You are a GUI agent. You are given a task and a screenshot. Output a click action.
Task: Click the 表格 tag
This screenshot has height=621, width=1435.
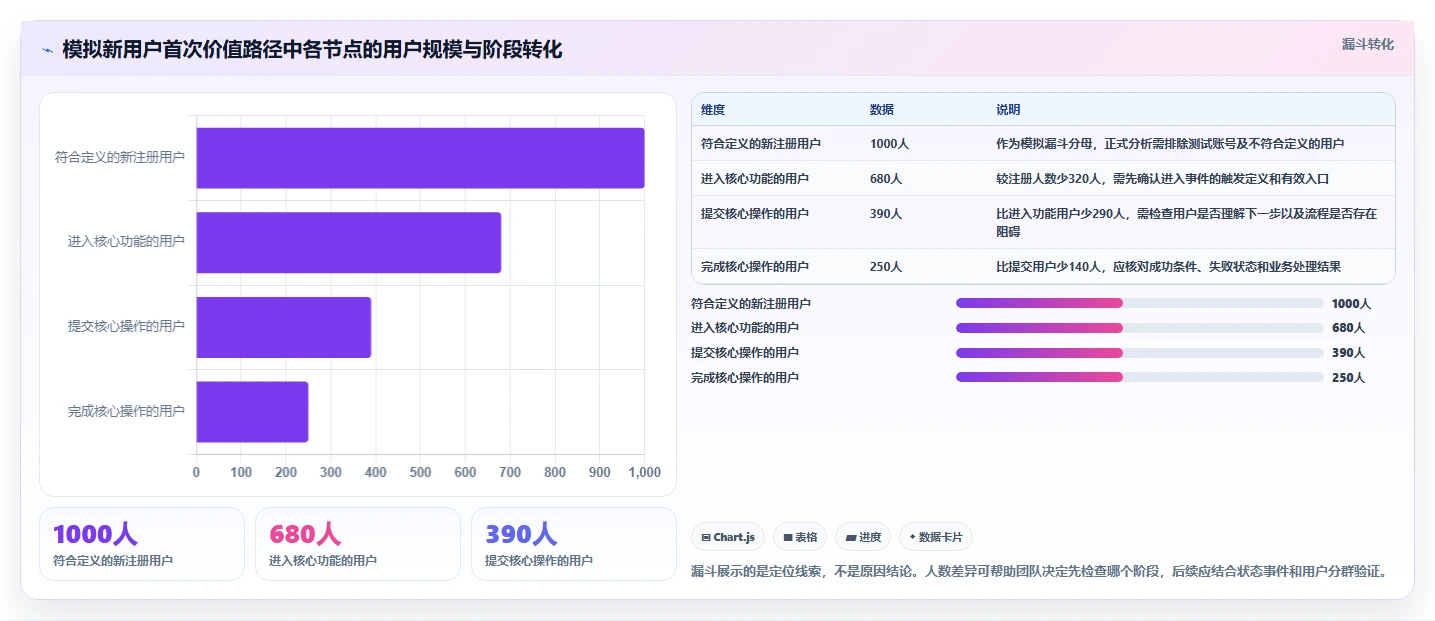800,537
